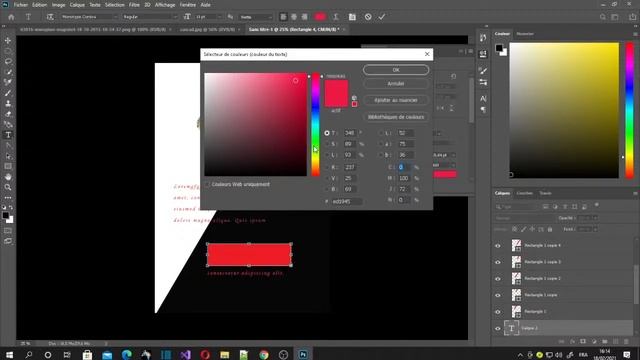Open Photoshop in the Windows taskbar
The image size is (640, 360).
tap(303, 354)
